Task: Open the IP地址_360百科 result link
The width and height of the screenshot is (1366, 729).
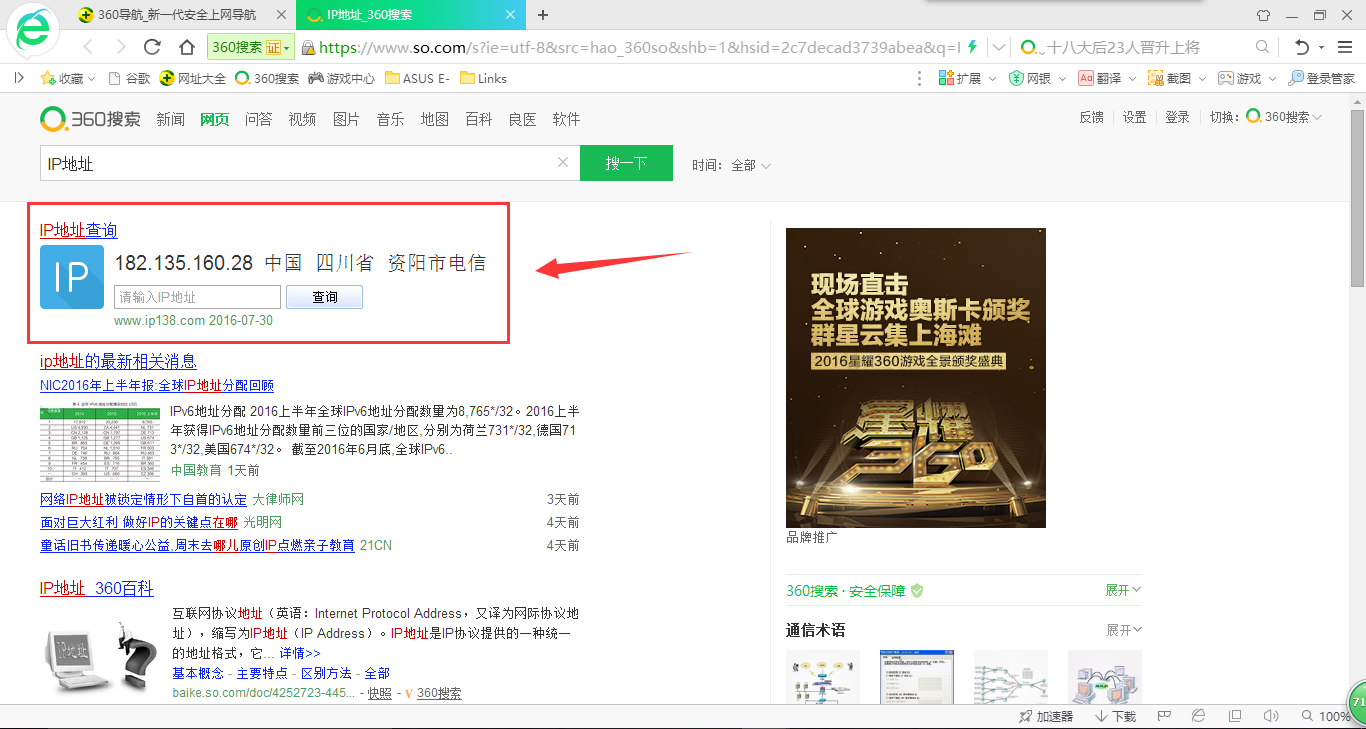Action: (97, 588)
